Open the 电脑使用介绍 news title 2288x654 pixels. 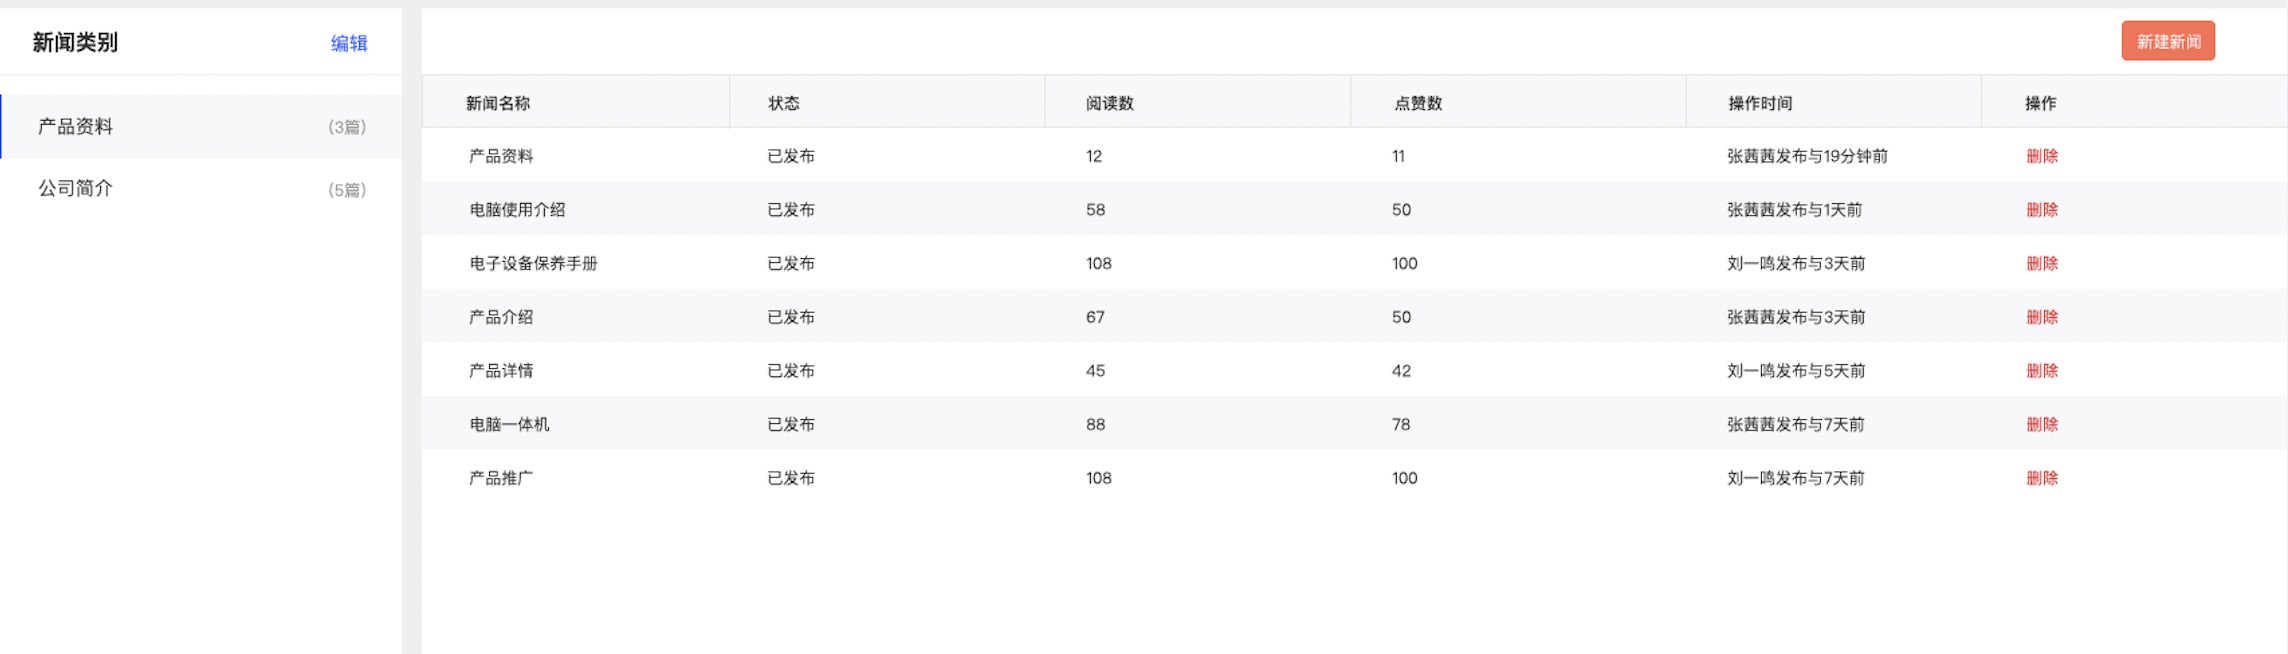pyautogui.click(x=517, y=210)
